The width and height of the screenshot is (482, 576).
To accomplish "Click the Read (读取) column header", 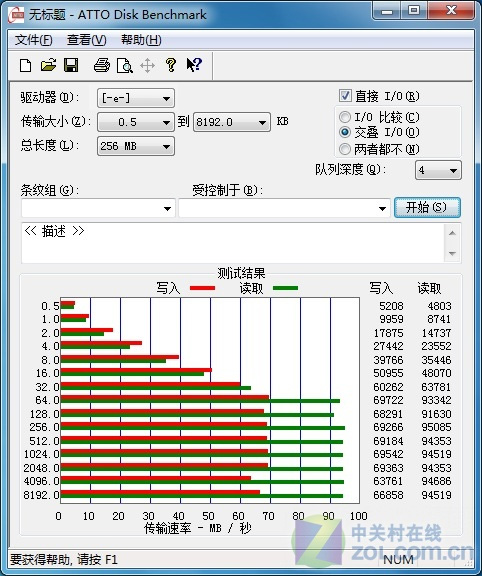I will coord(429,288).
